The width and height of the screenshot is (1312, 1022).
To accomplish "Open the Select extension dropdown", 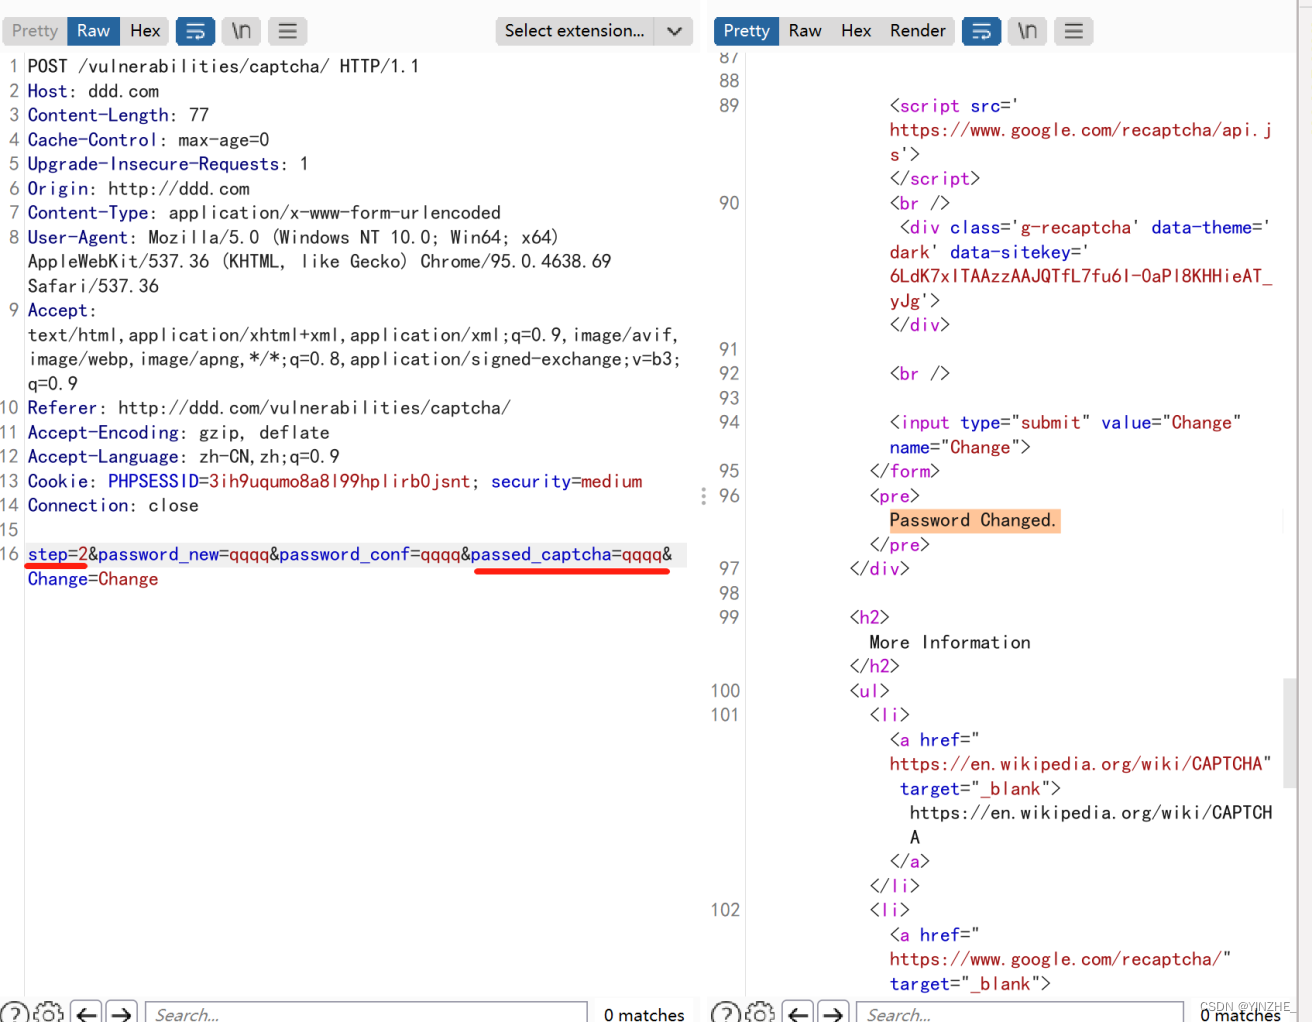I will click(x=594, y=31).
